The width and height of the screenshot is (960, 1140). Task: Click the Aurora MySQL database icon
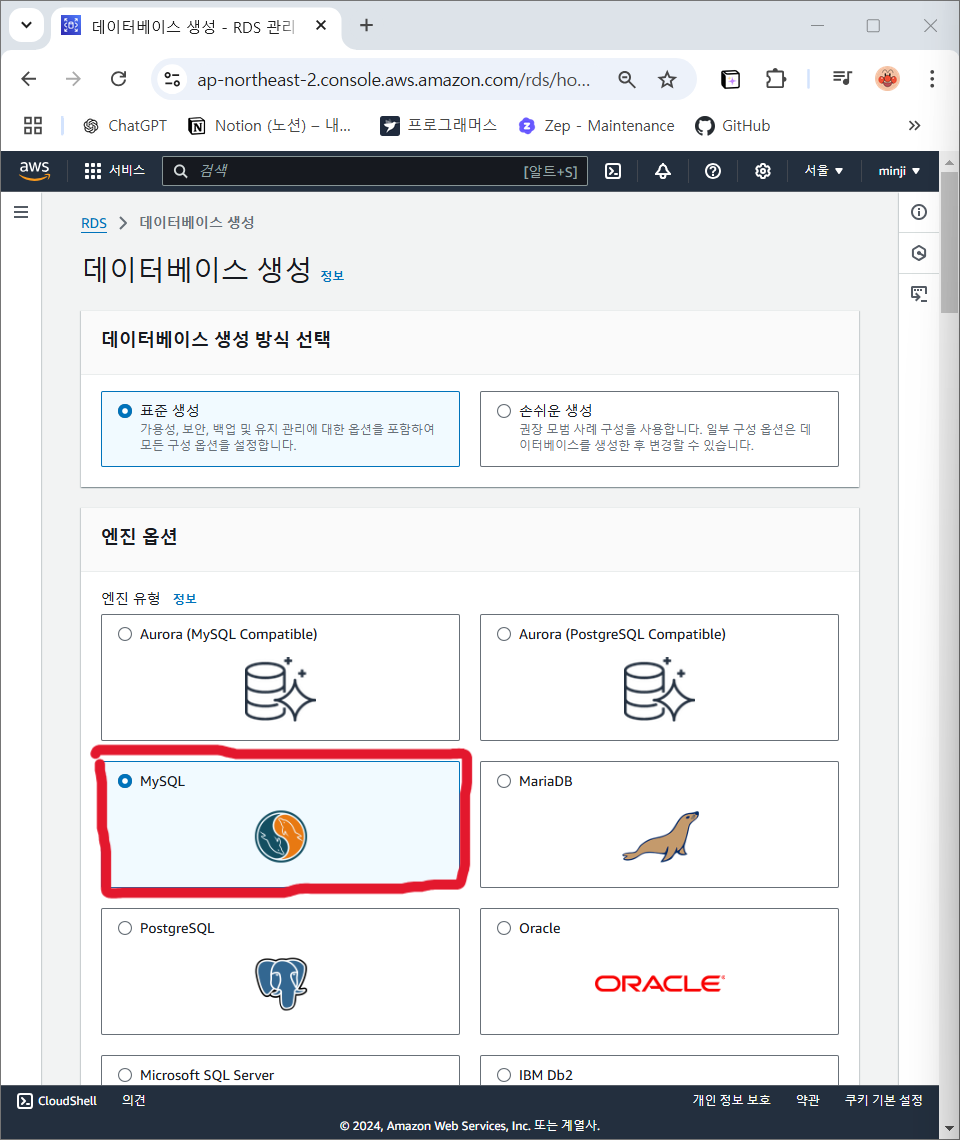click(x=280, y=689)
